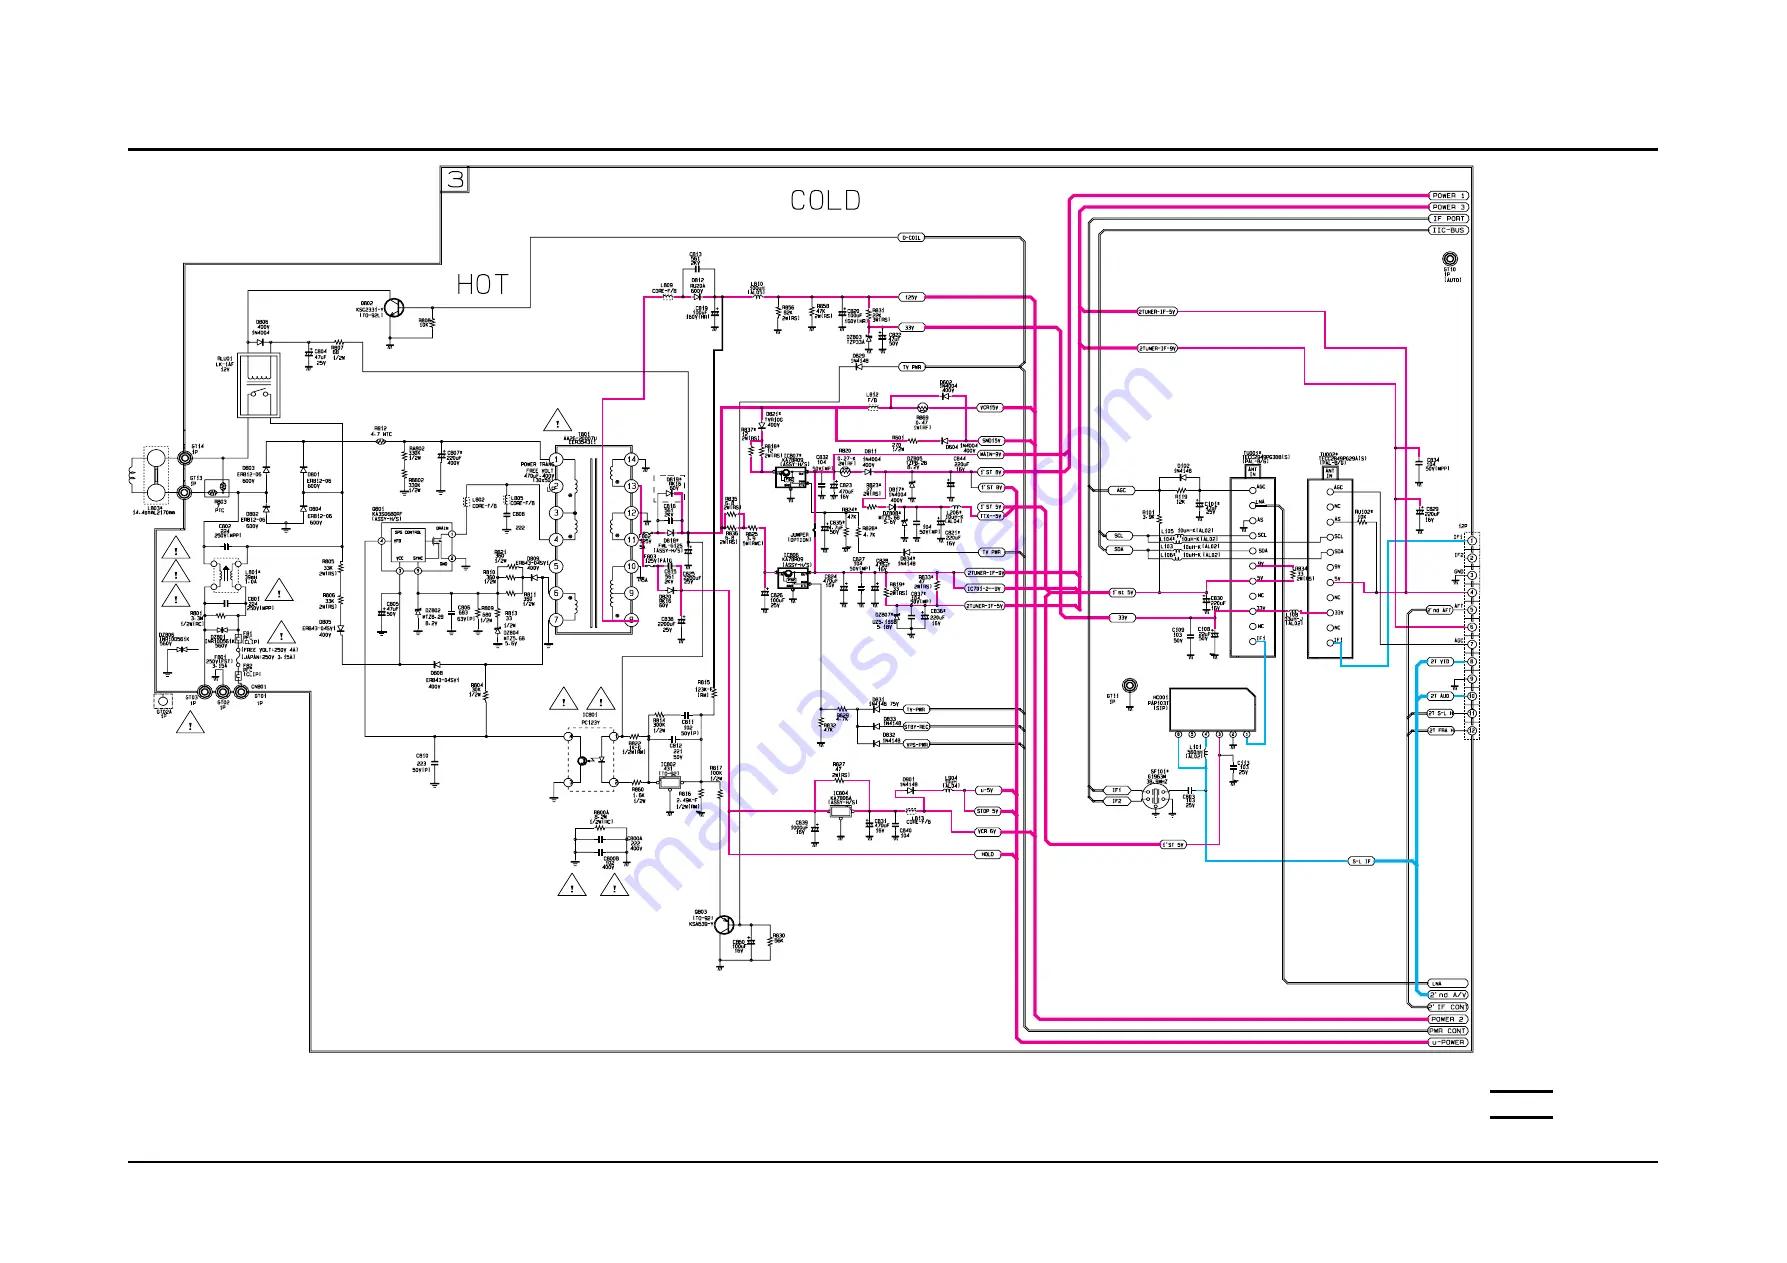Select the T801 power transformer
This screenshot has height=1263, width=1787.
[x=594, y=540]
